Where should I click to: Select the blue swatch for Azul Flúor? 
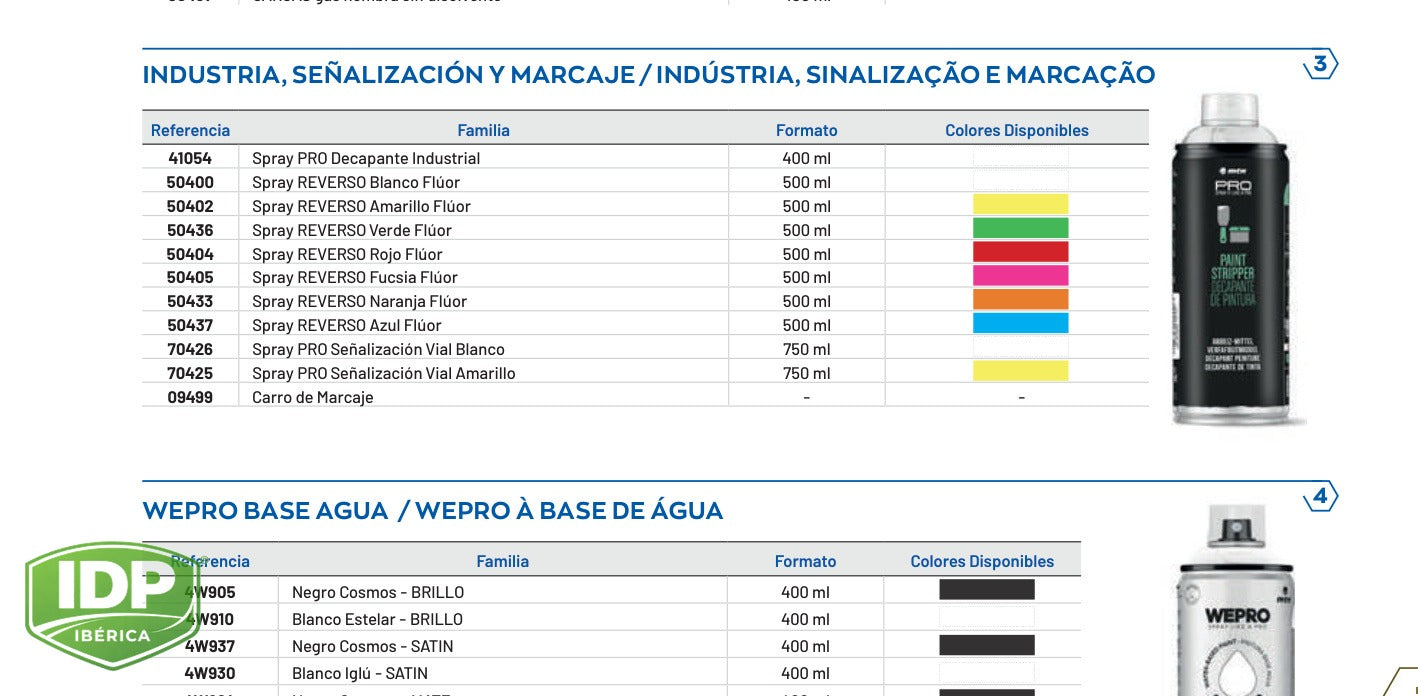[x=1020, y=324]
